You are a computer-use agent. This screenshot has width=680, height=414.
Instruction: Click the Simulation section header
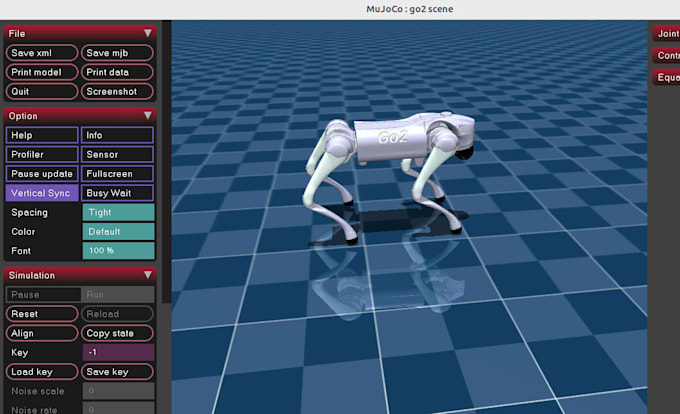[x=80, y=275]
